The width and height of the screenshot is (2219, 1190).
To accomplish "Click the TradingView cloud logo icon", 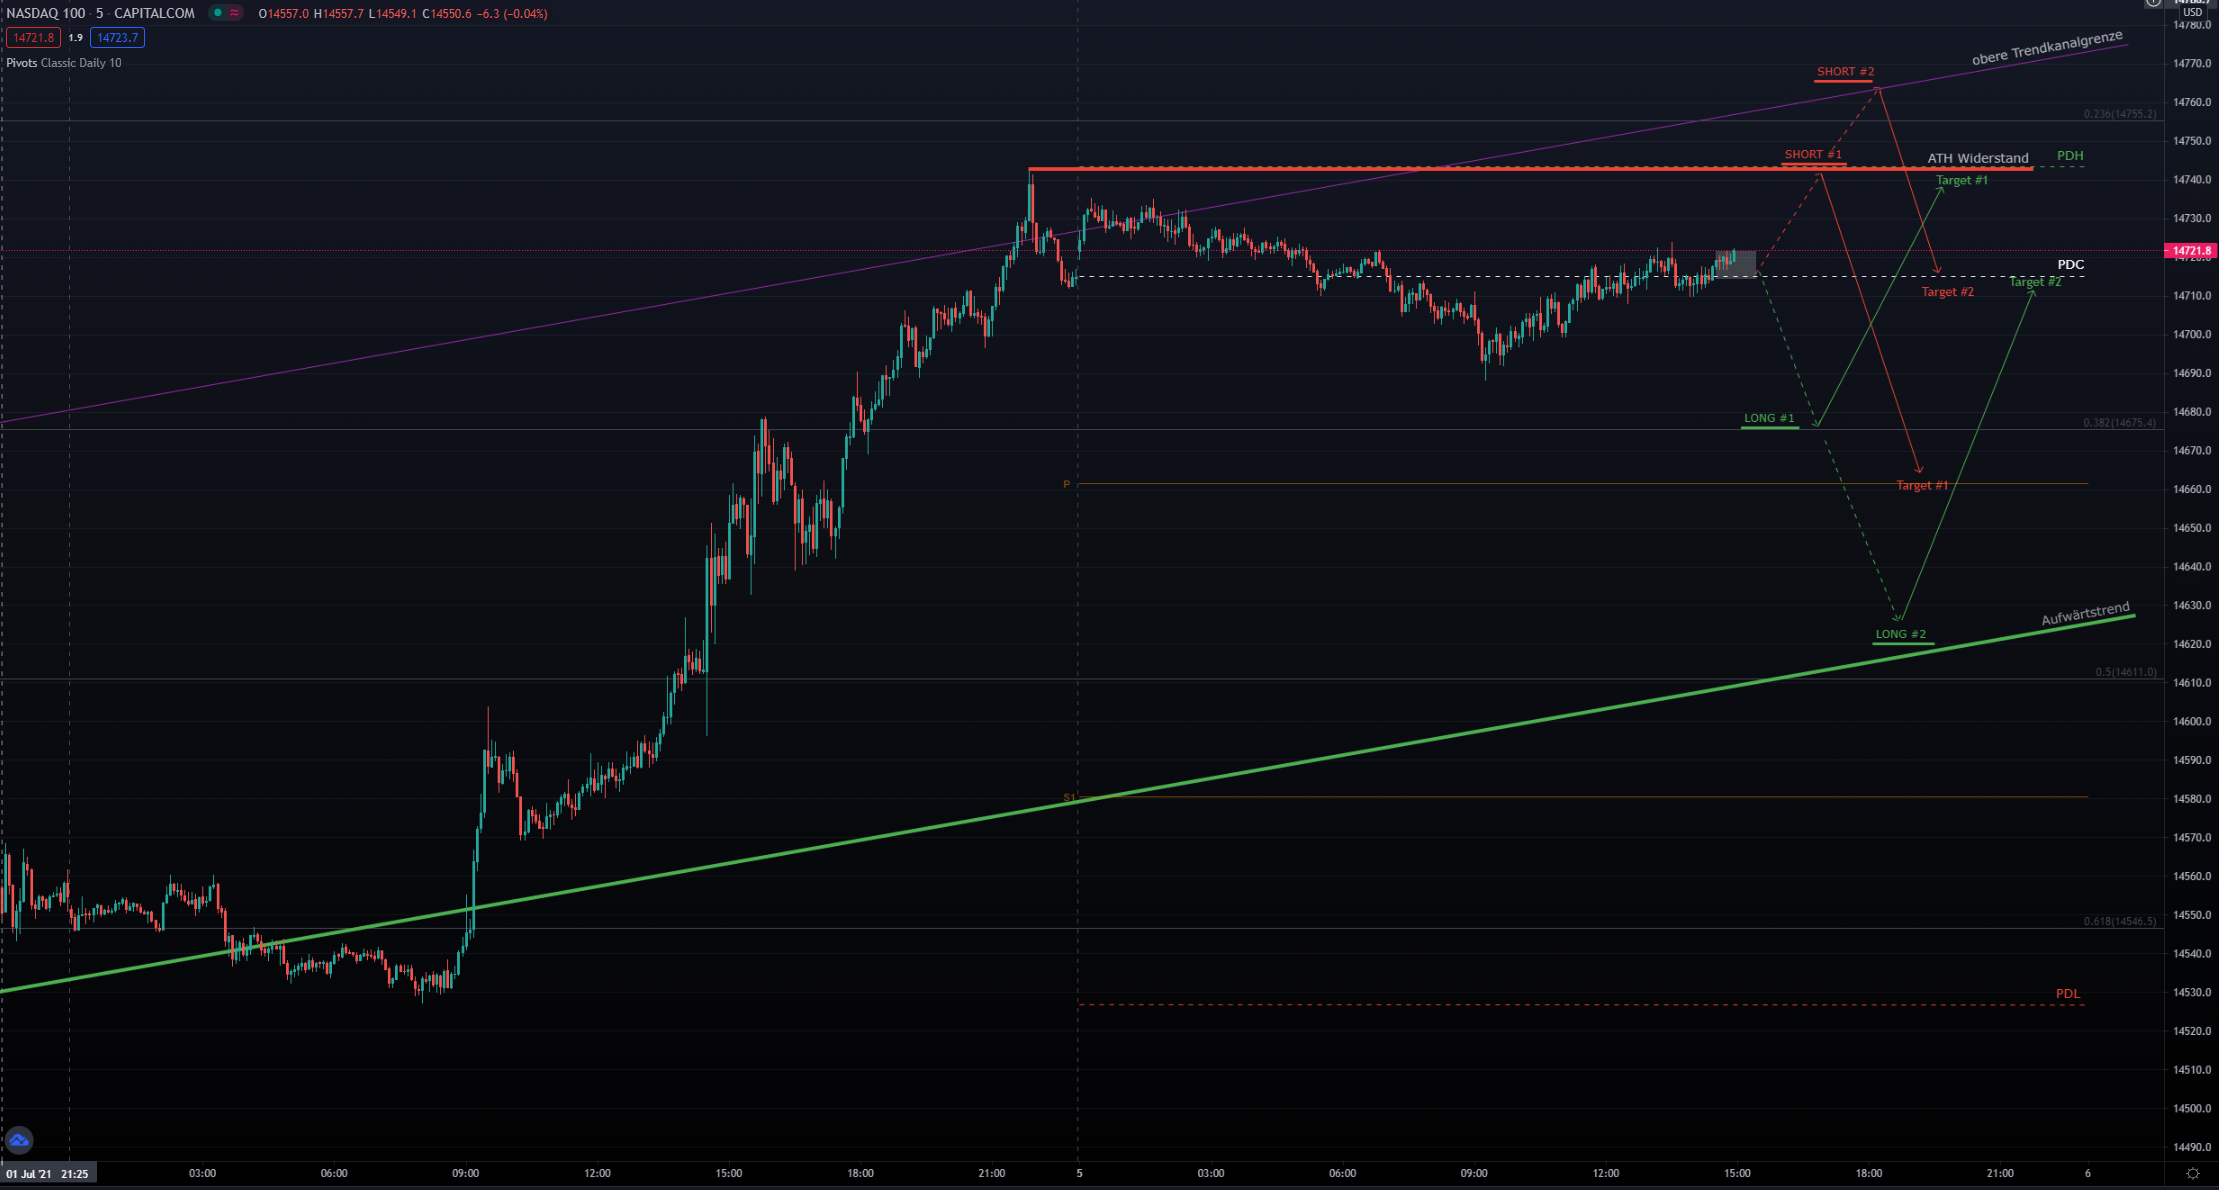I will (x=19, y=1140).
